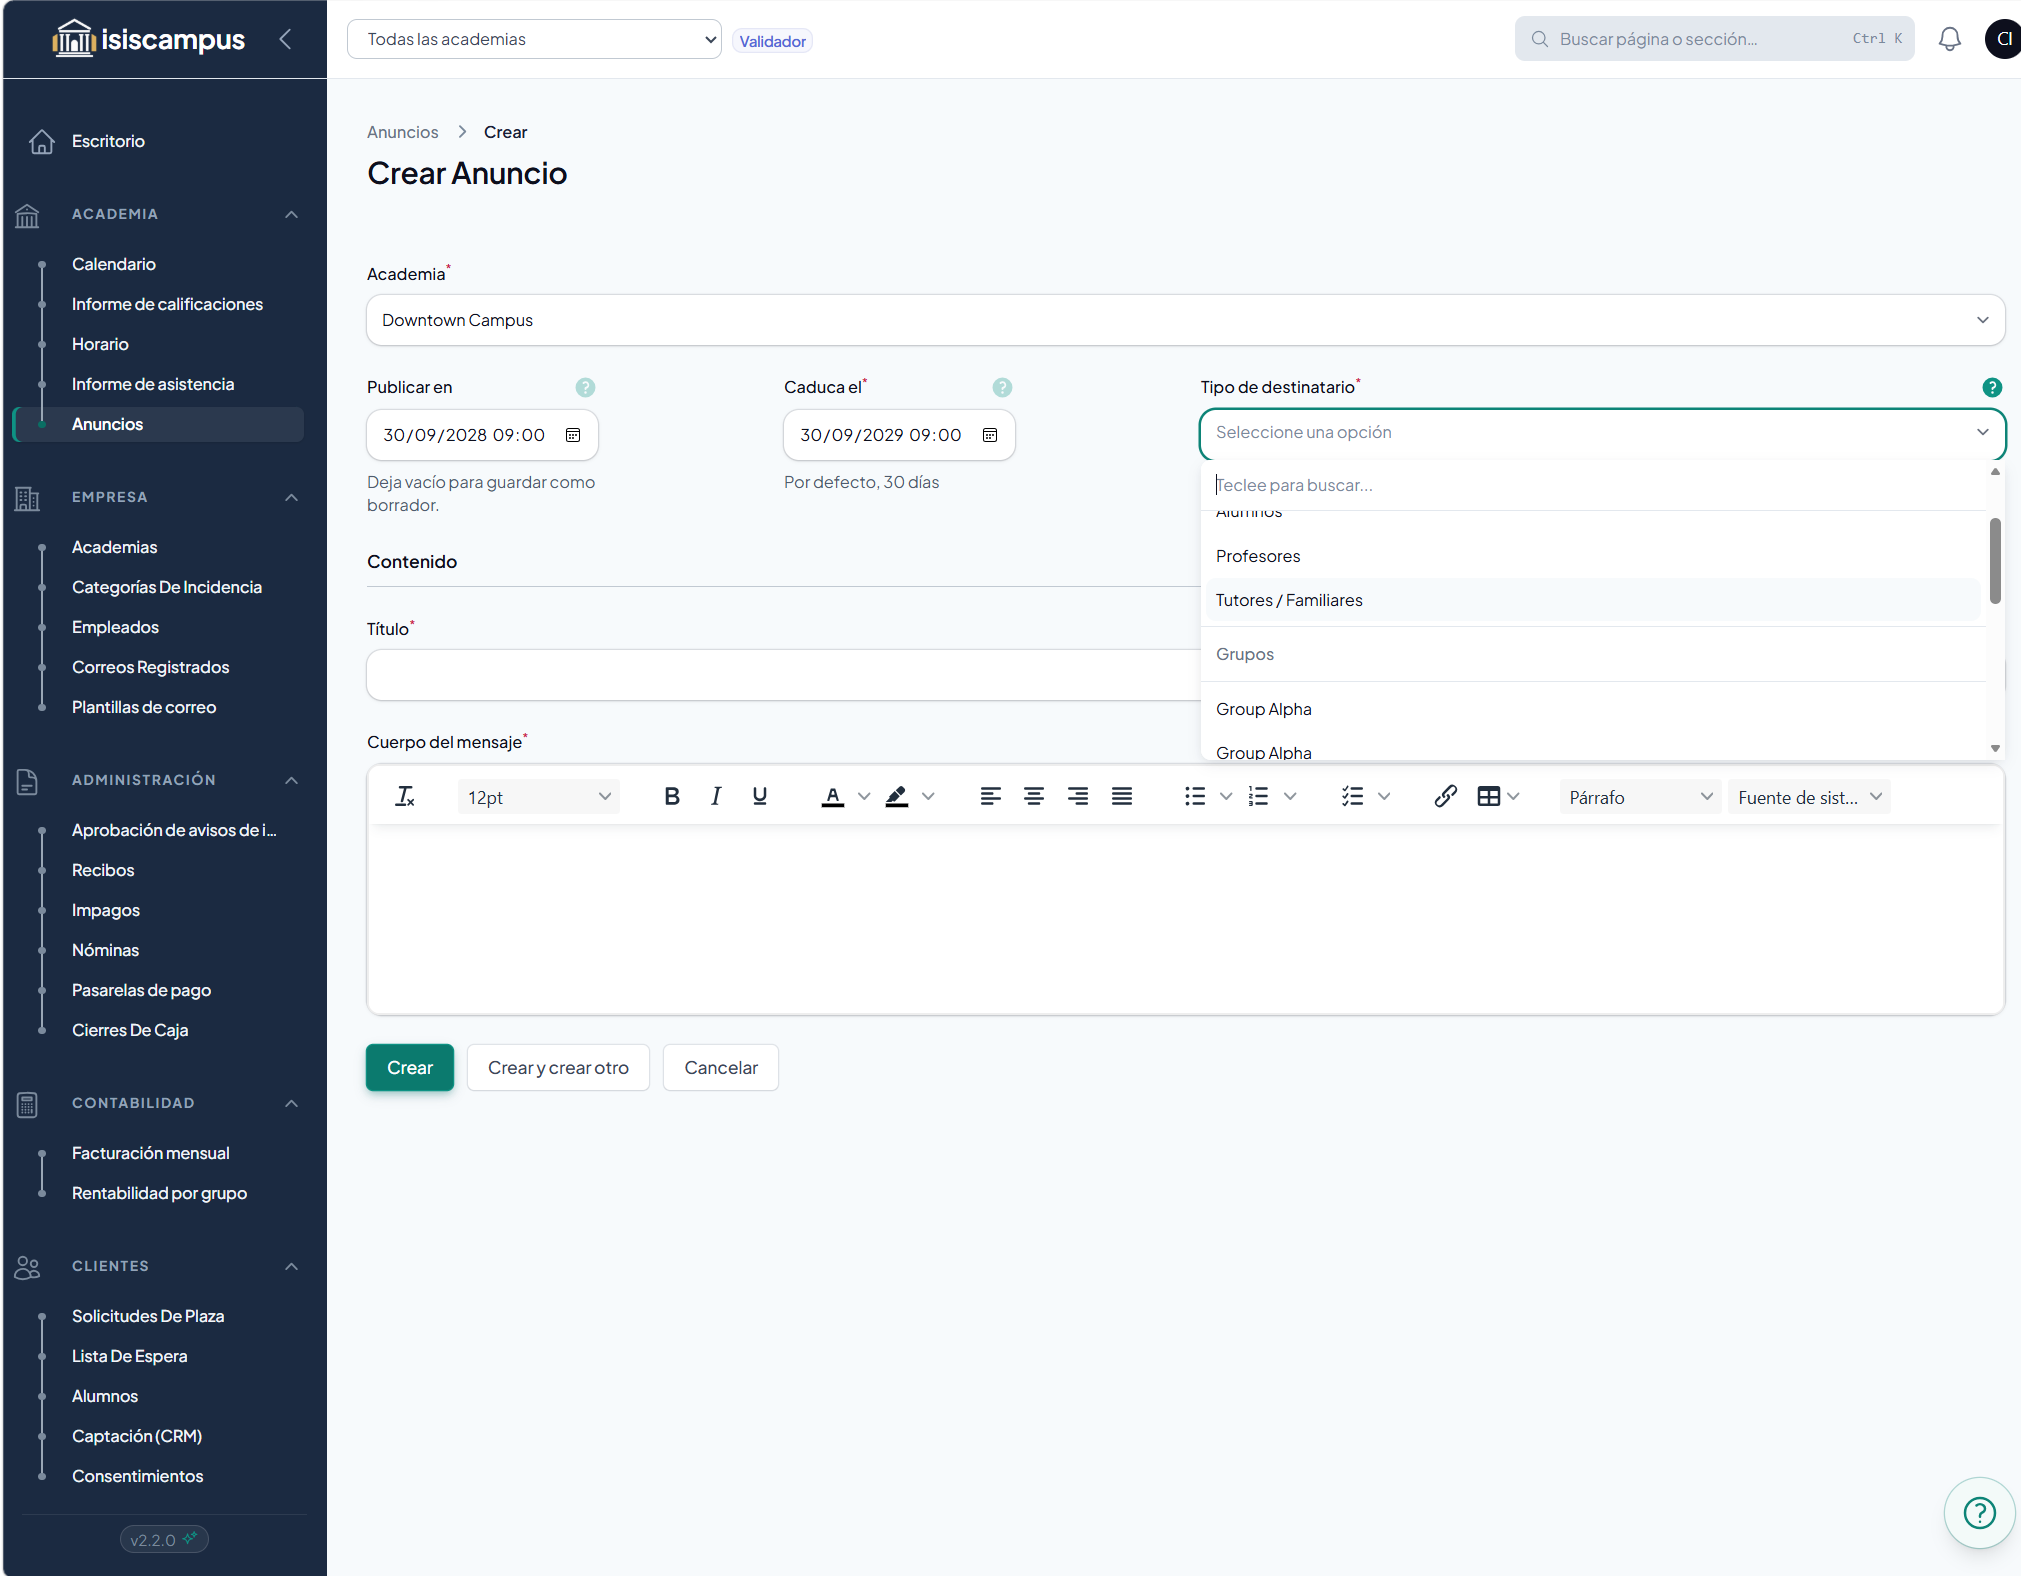Apply italic formatting in editor
The height and width of the screenshot is (1576, 2021).
716,796
